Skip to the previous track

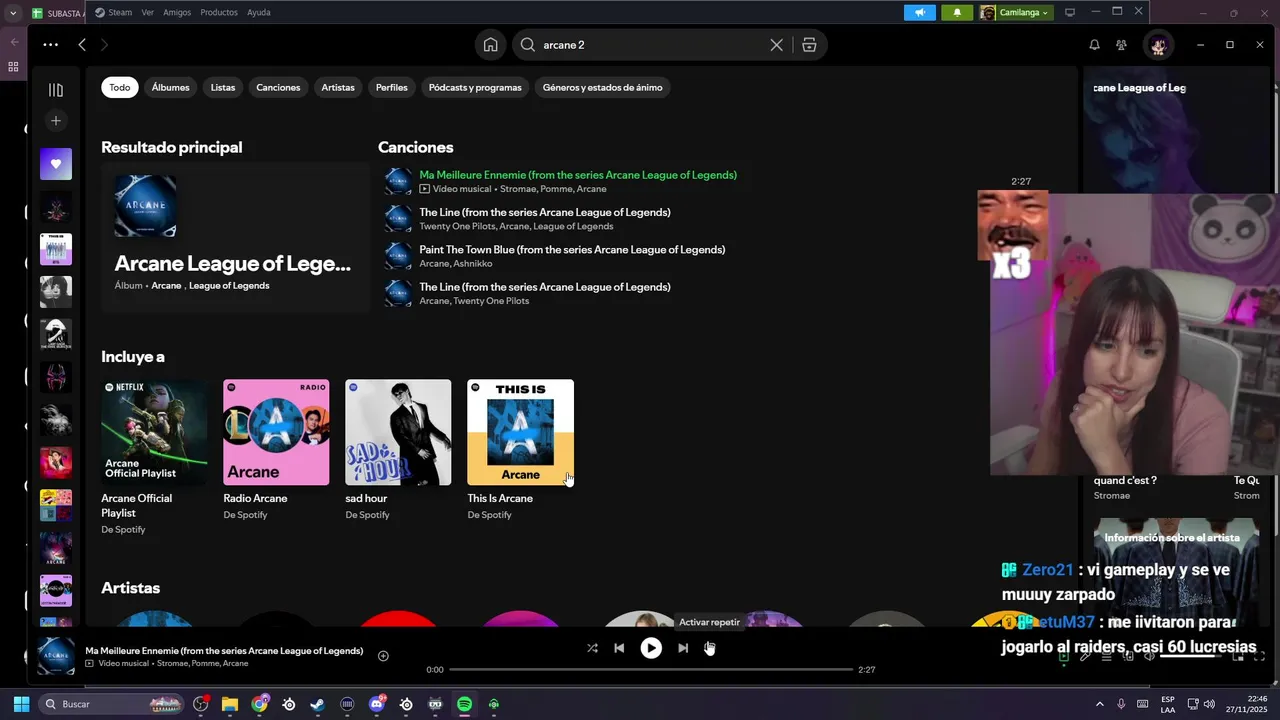coord(619,648)
